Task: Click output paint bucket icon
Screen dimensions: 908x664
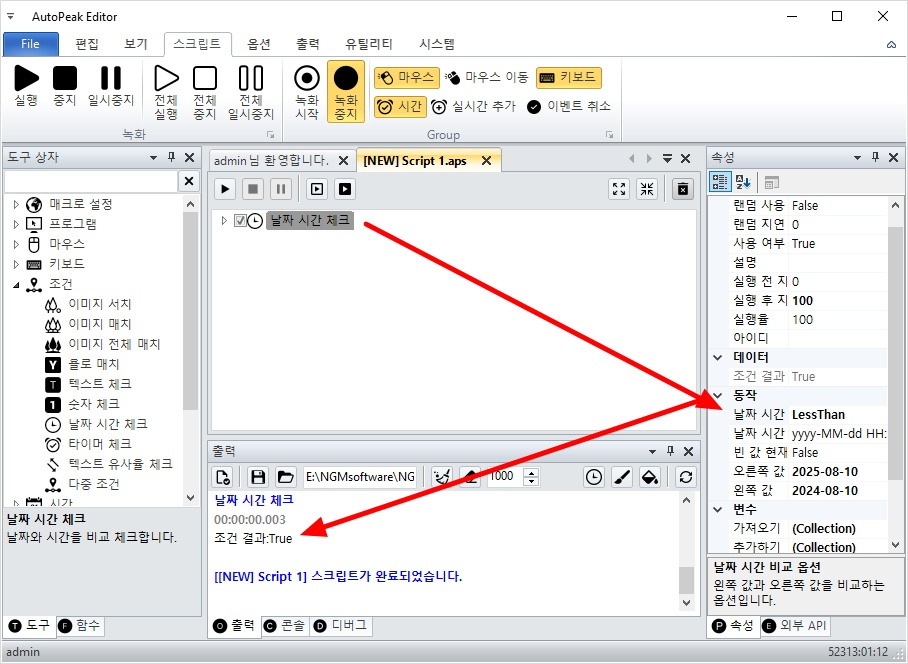Action: [650, 477]
